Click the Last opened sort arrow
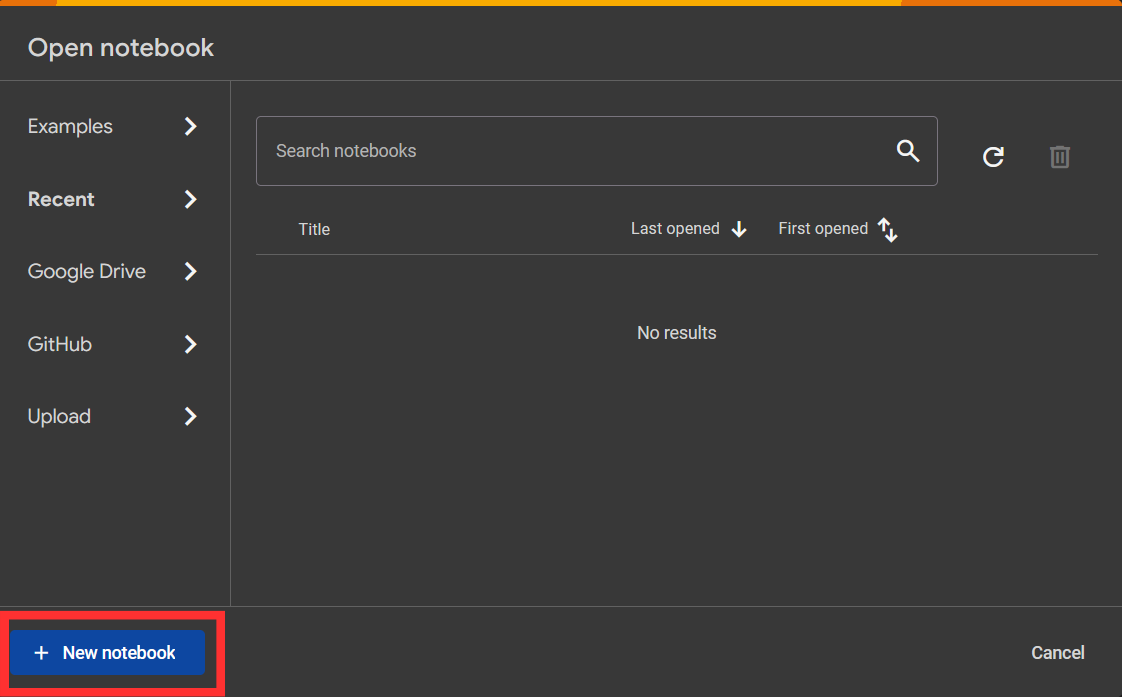Screen dimensions: 1122x697 click(739, 229)
